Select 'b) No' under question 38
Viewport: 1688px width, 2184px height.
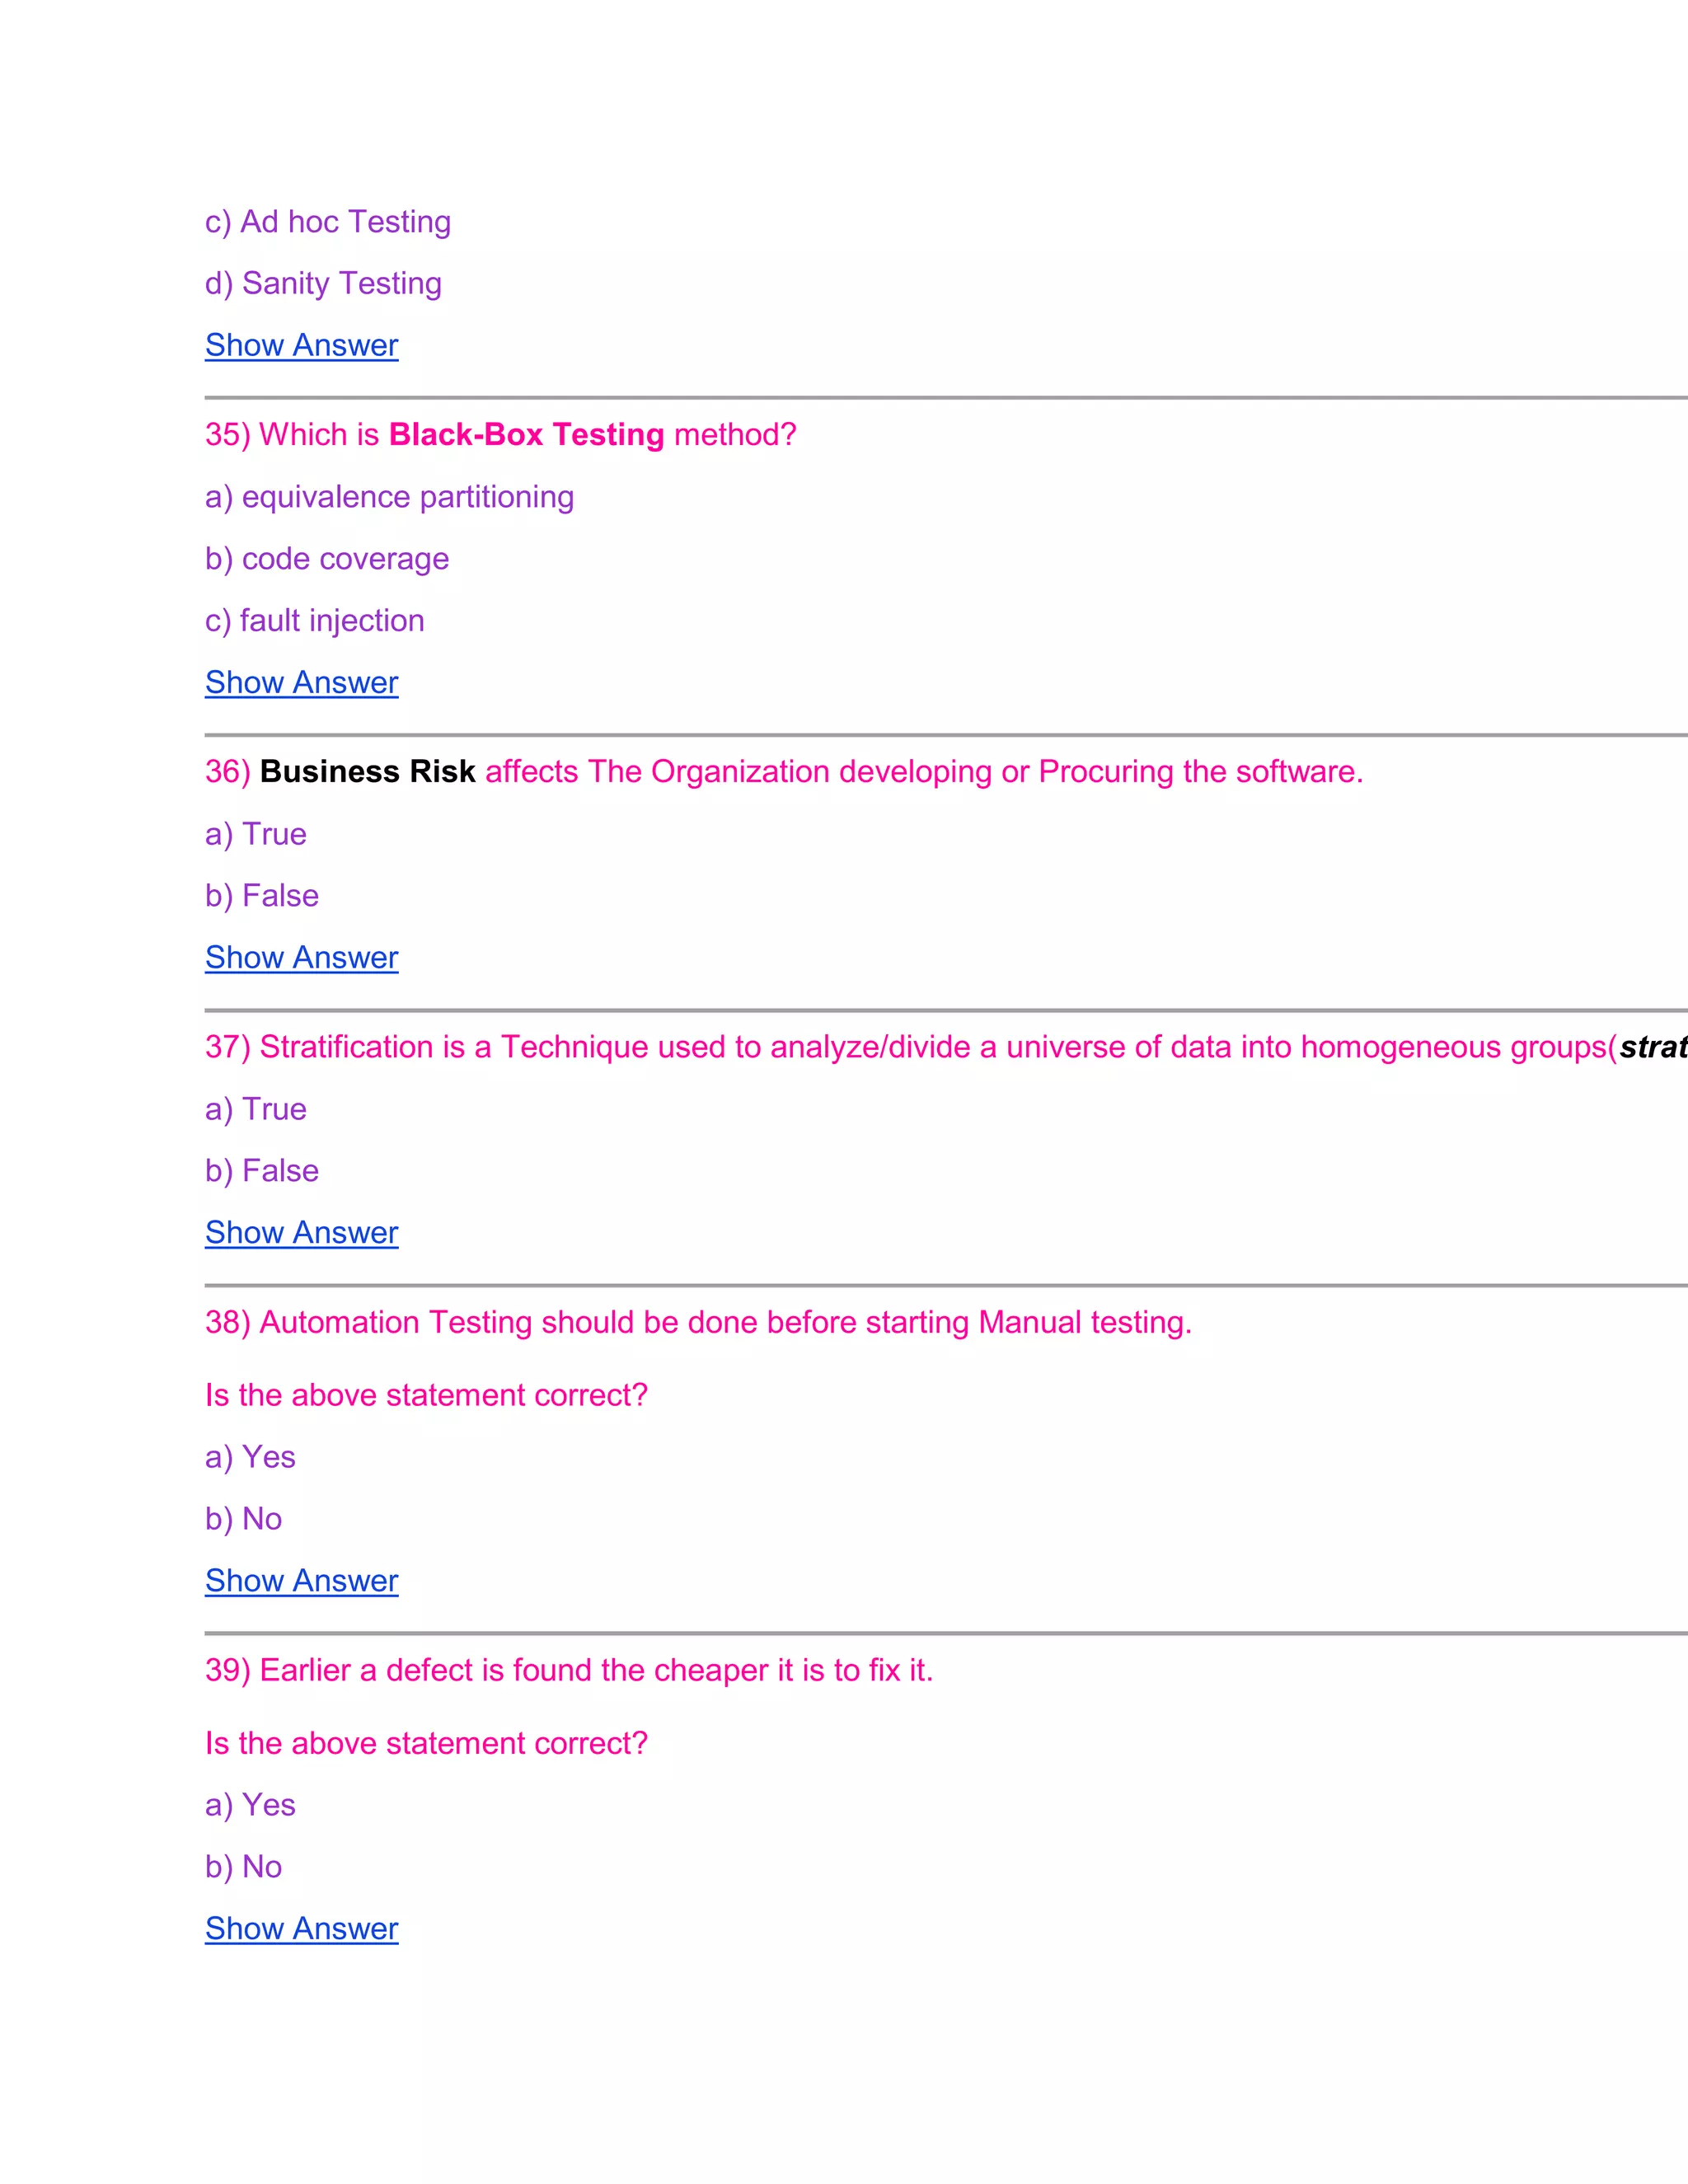click(x=243, y=1519)
